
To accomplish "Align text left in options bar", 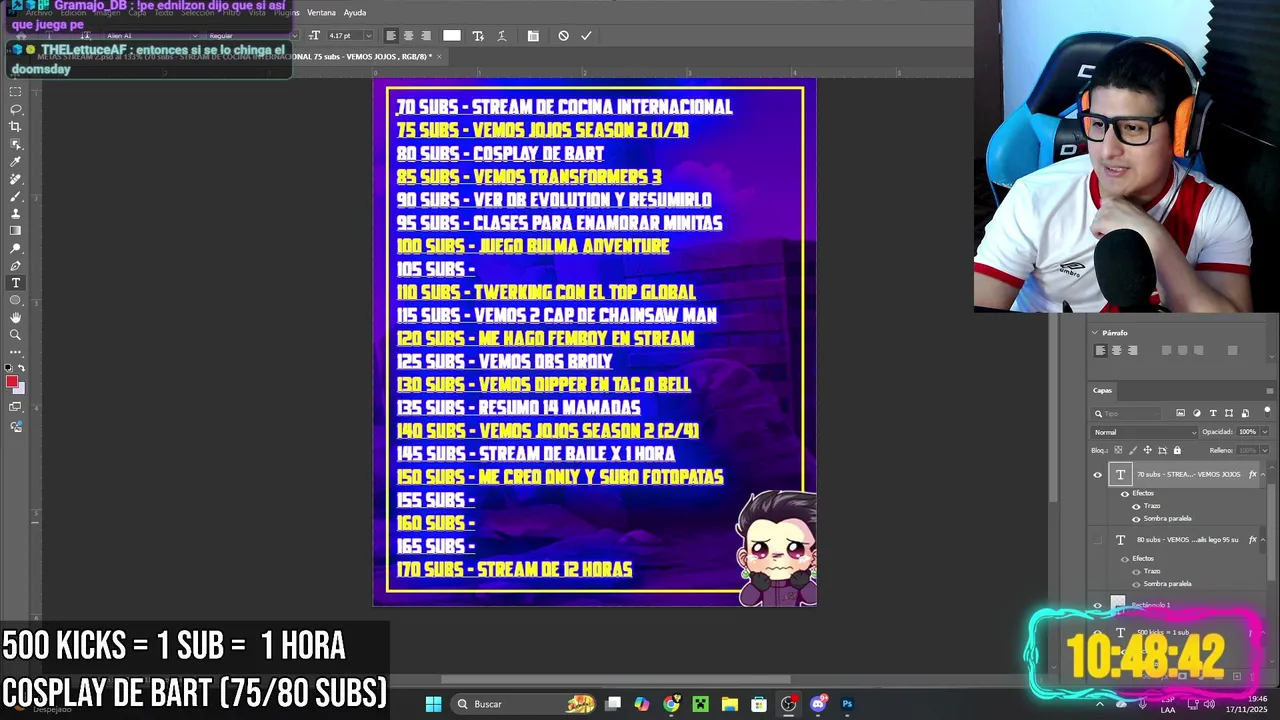I will [391, 36].
